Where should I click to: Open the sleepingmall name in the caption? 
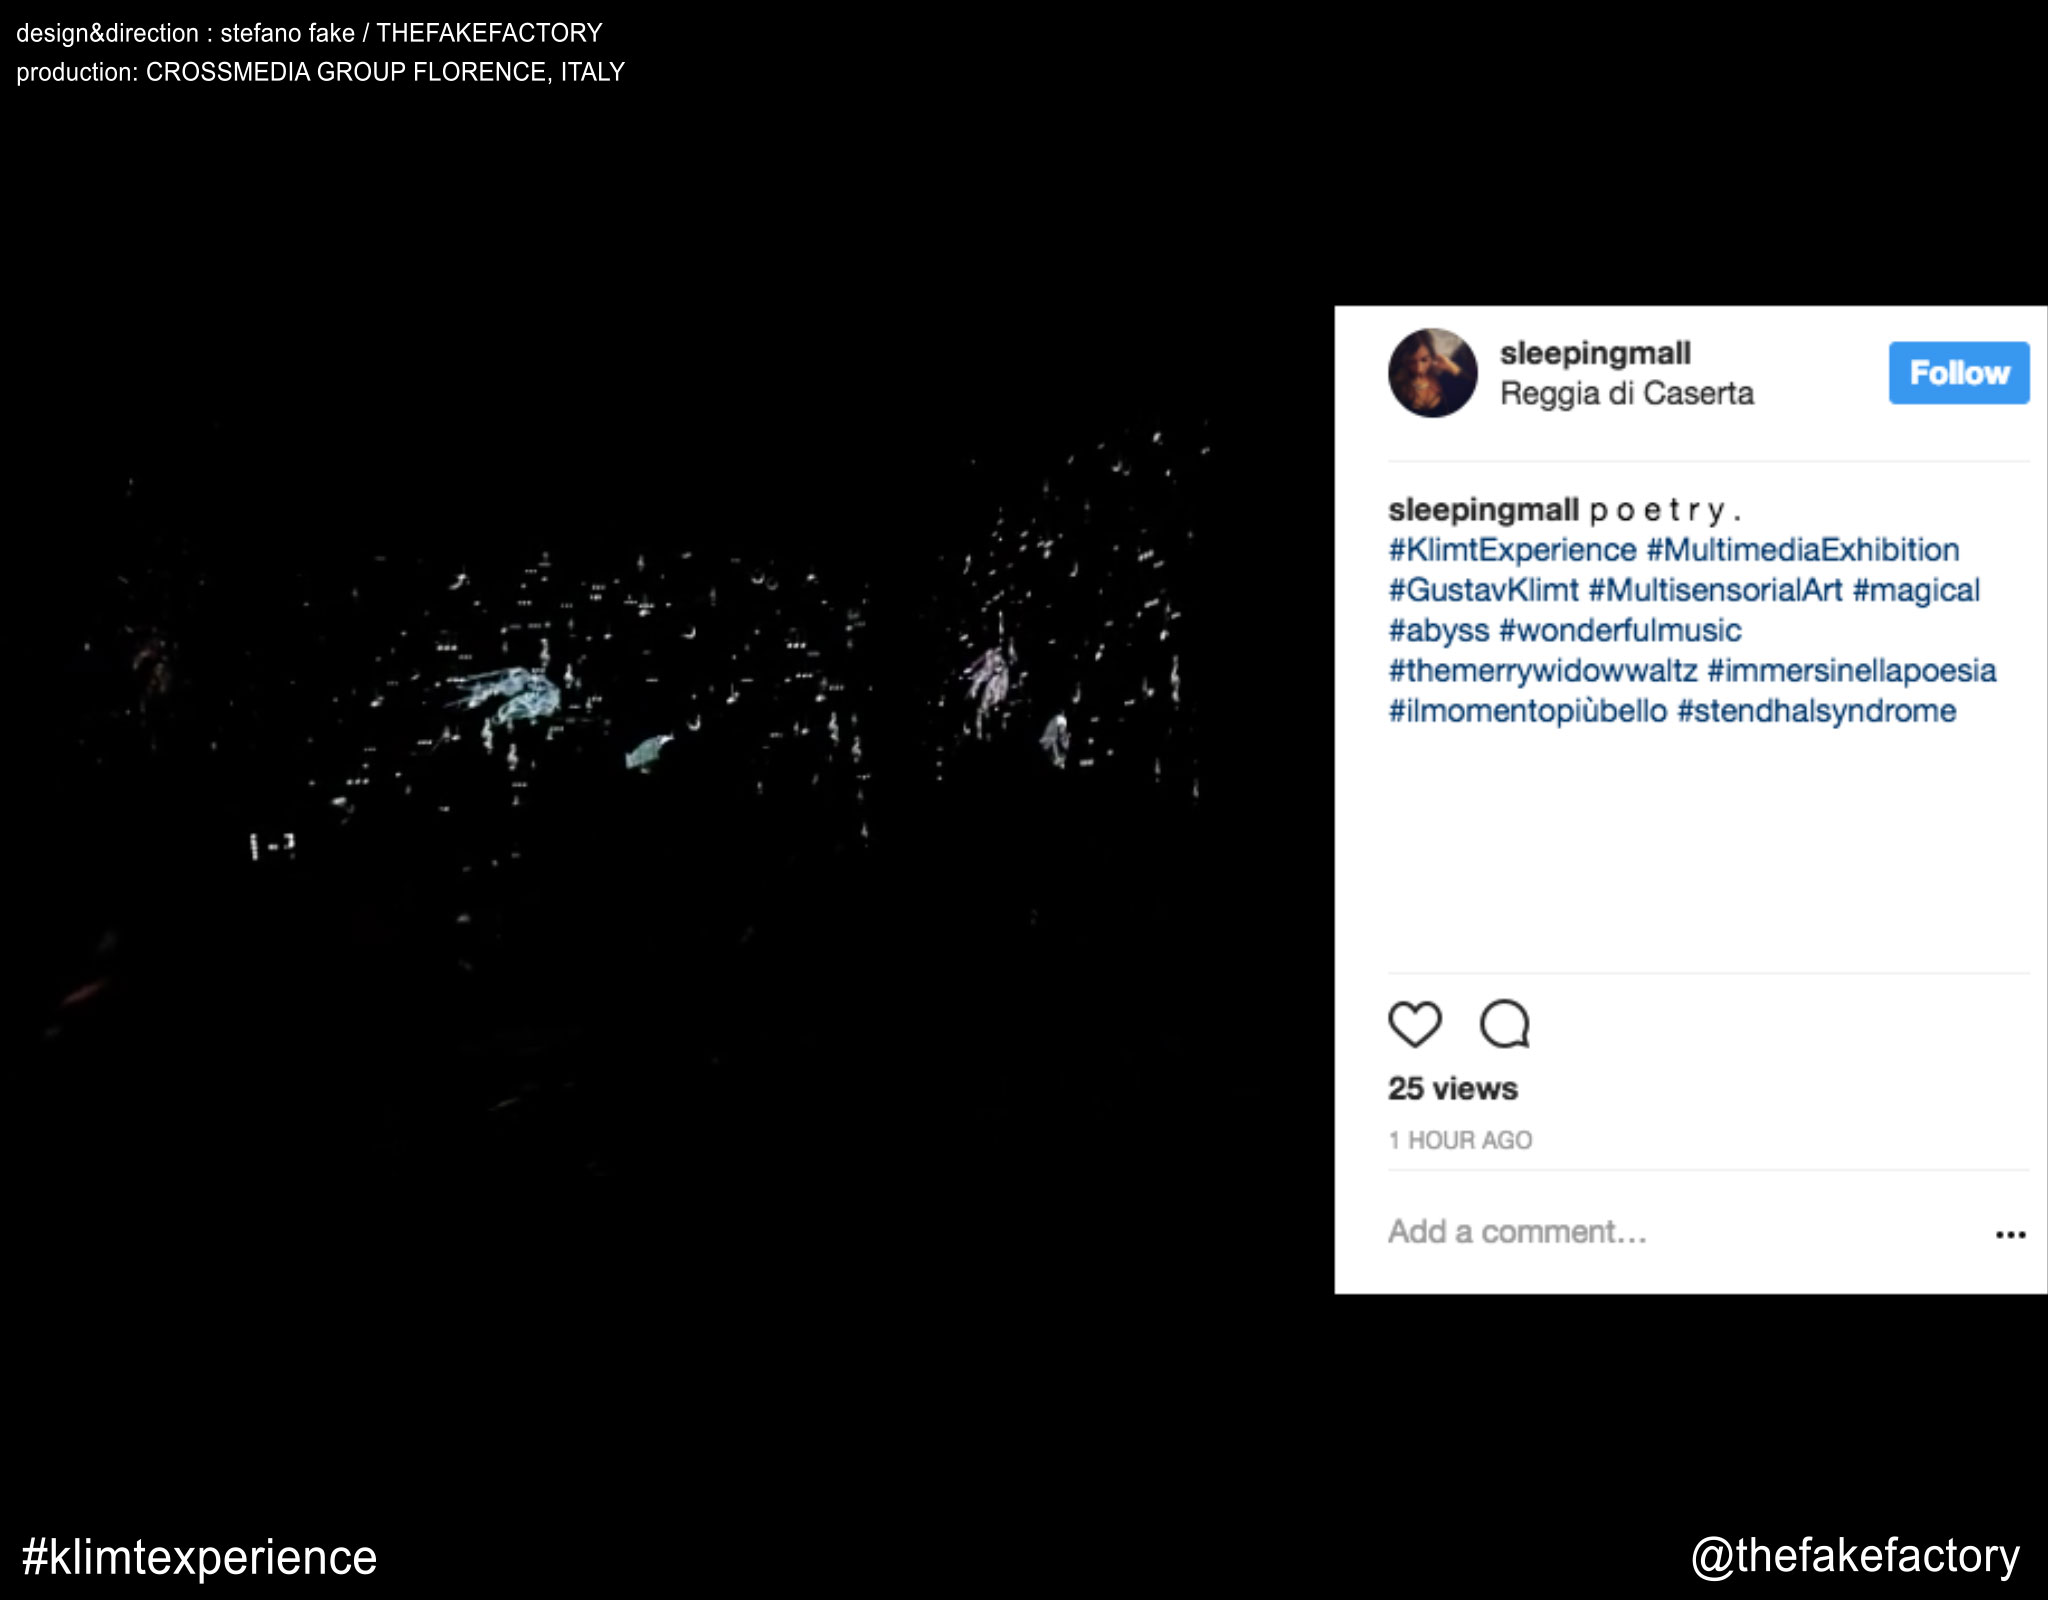[x=1483, y=510]
